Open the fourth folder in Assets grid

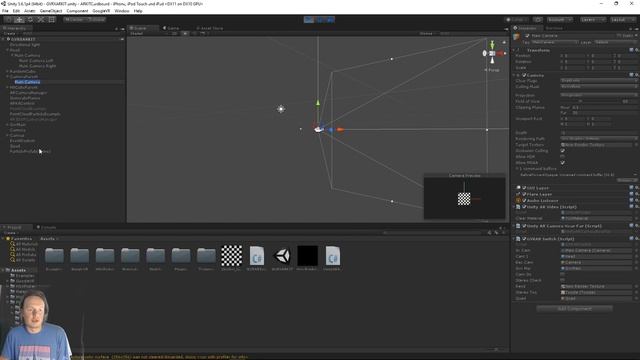[130, 256]
